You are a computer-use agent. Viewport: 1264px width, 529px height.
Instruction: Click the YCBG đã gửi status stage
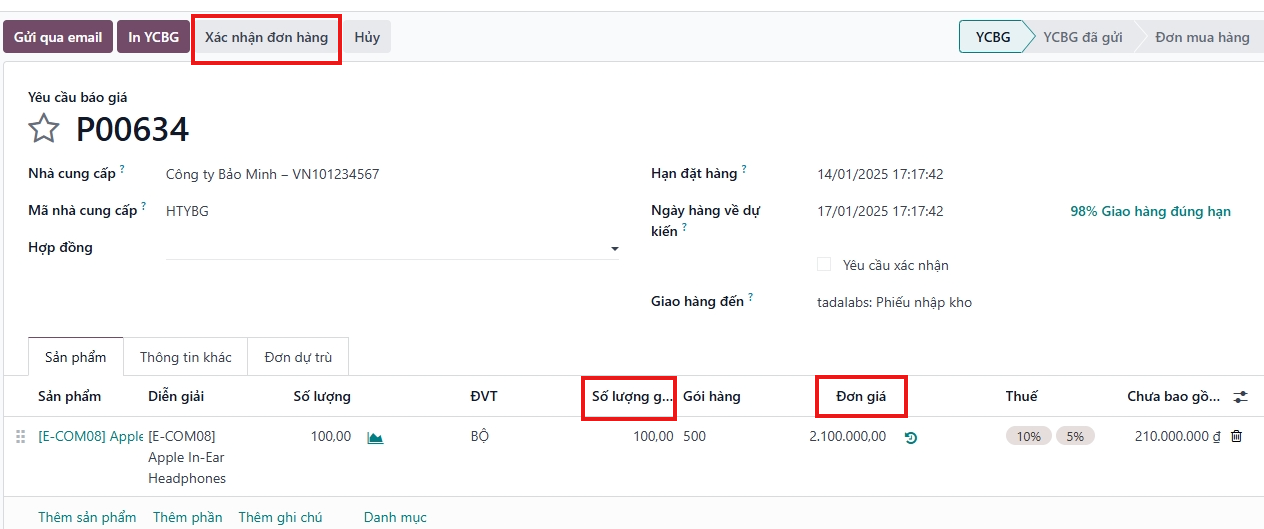coord(1082,37)
